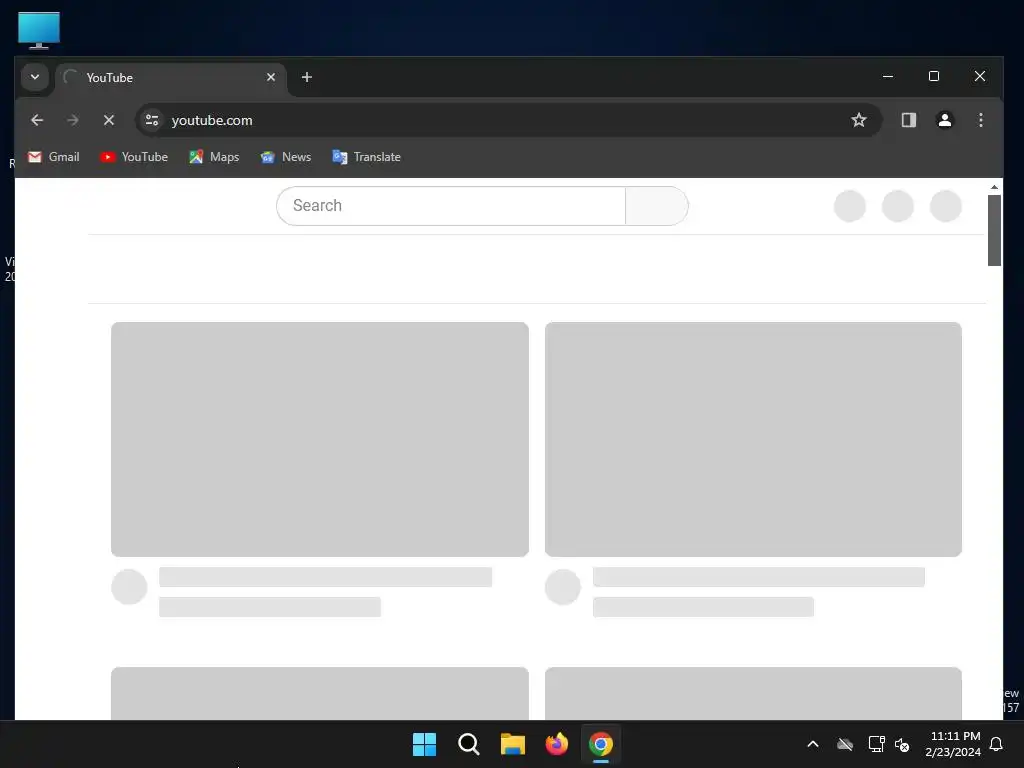This screenshot has width=1024, height=768.
Task: Open Windows taskbar search
Action: click(469, 744)
